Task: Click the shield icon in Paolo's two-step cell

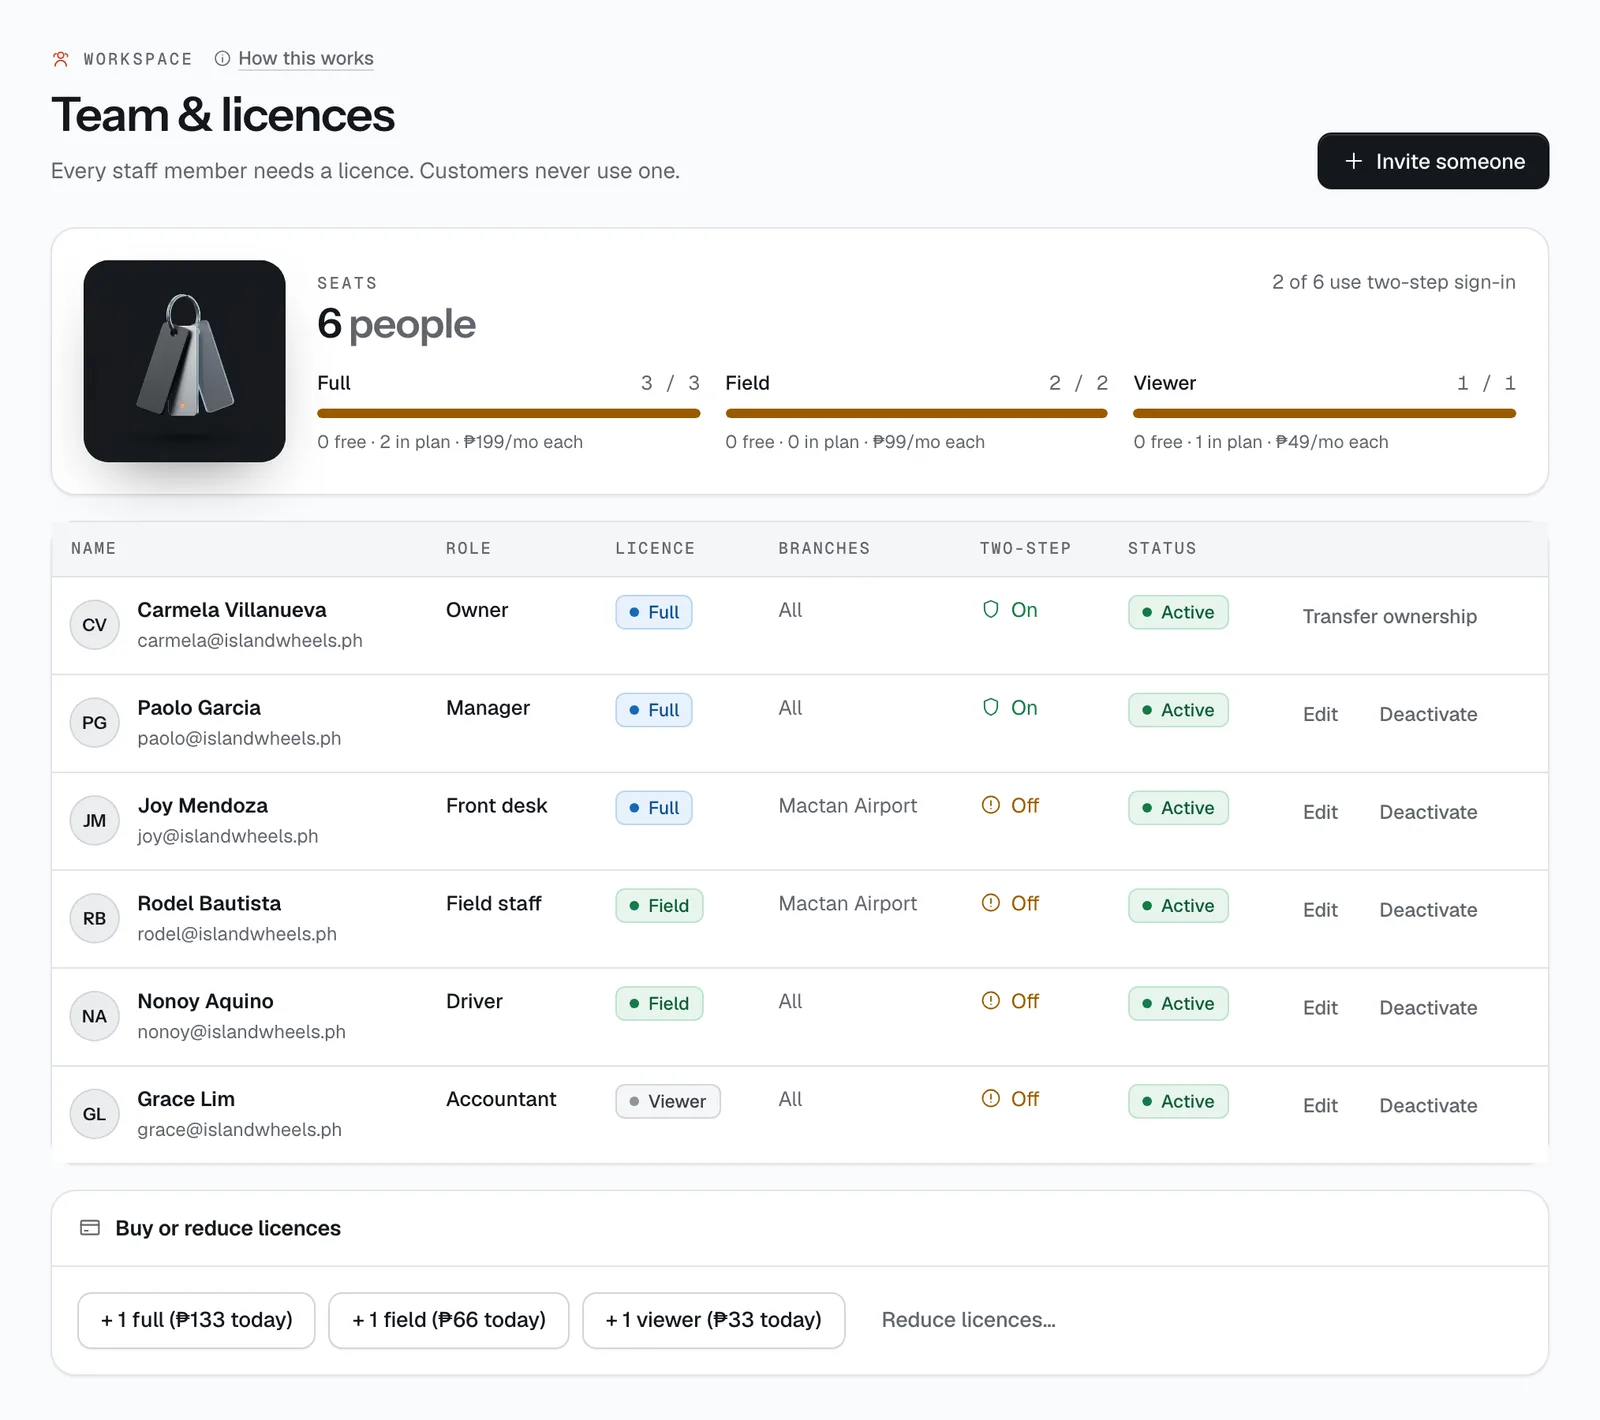Action: point(991,708)
